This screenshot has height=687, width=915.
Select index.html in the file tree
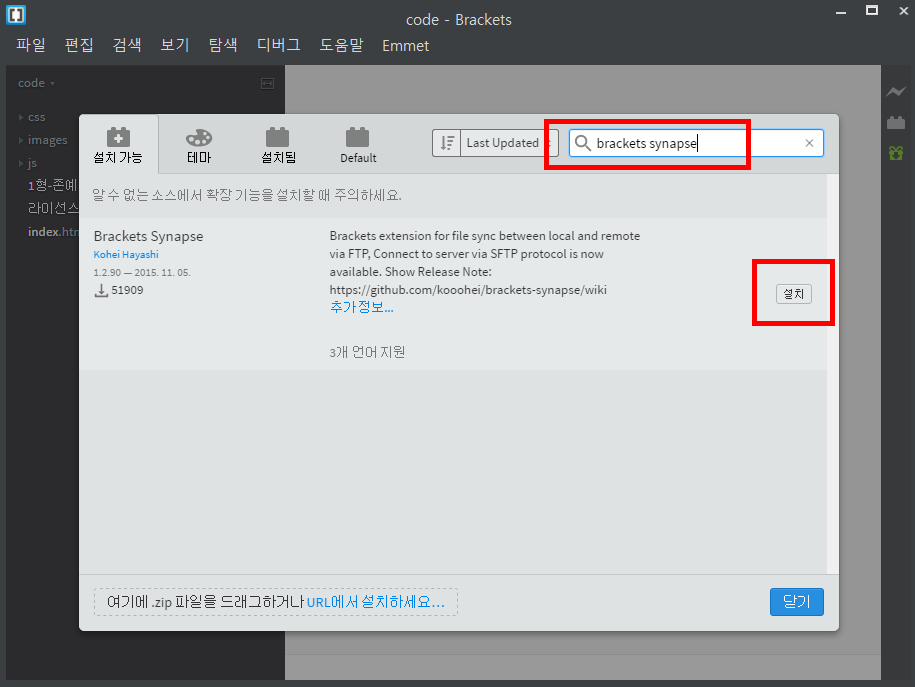(53, 232)
